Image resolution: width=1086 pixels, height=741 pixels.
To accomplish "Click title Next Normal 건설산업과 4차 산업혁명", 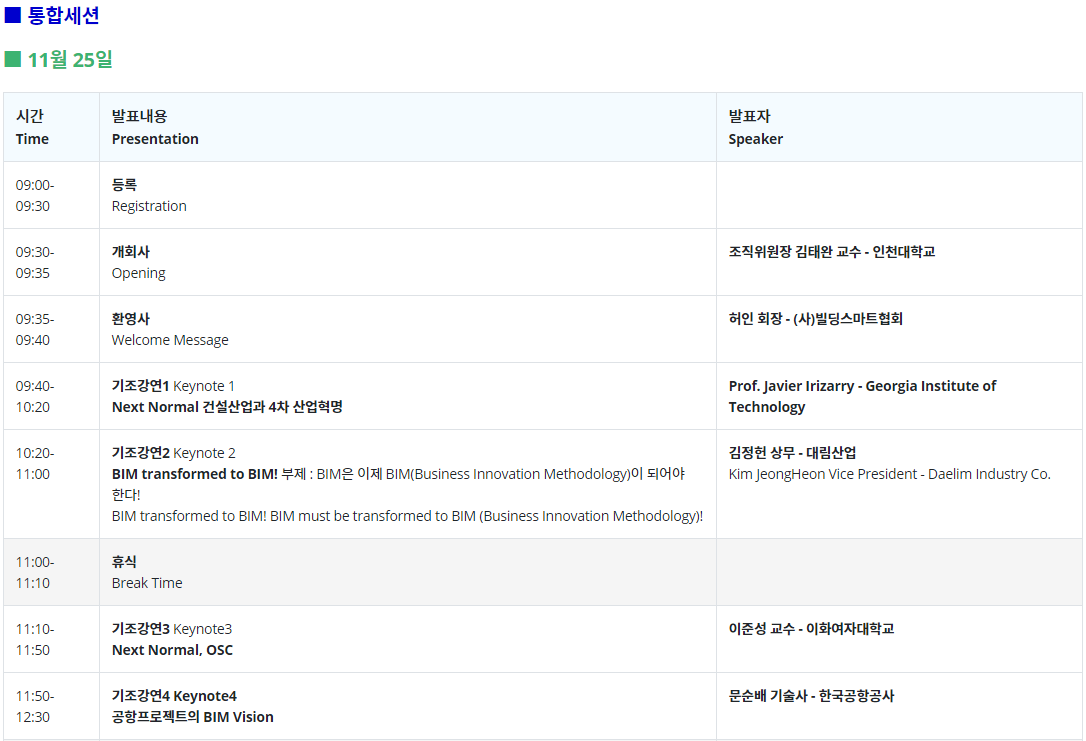I will tap(227, 407).
